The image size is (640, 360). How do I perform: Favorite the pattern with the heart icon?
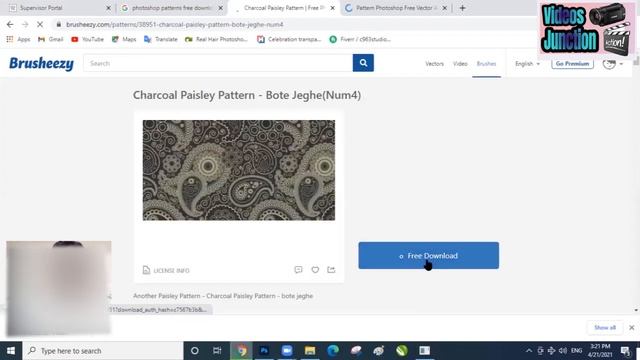click(x=315, y=270)
